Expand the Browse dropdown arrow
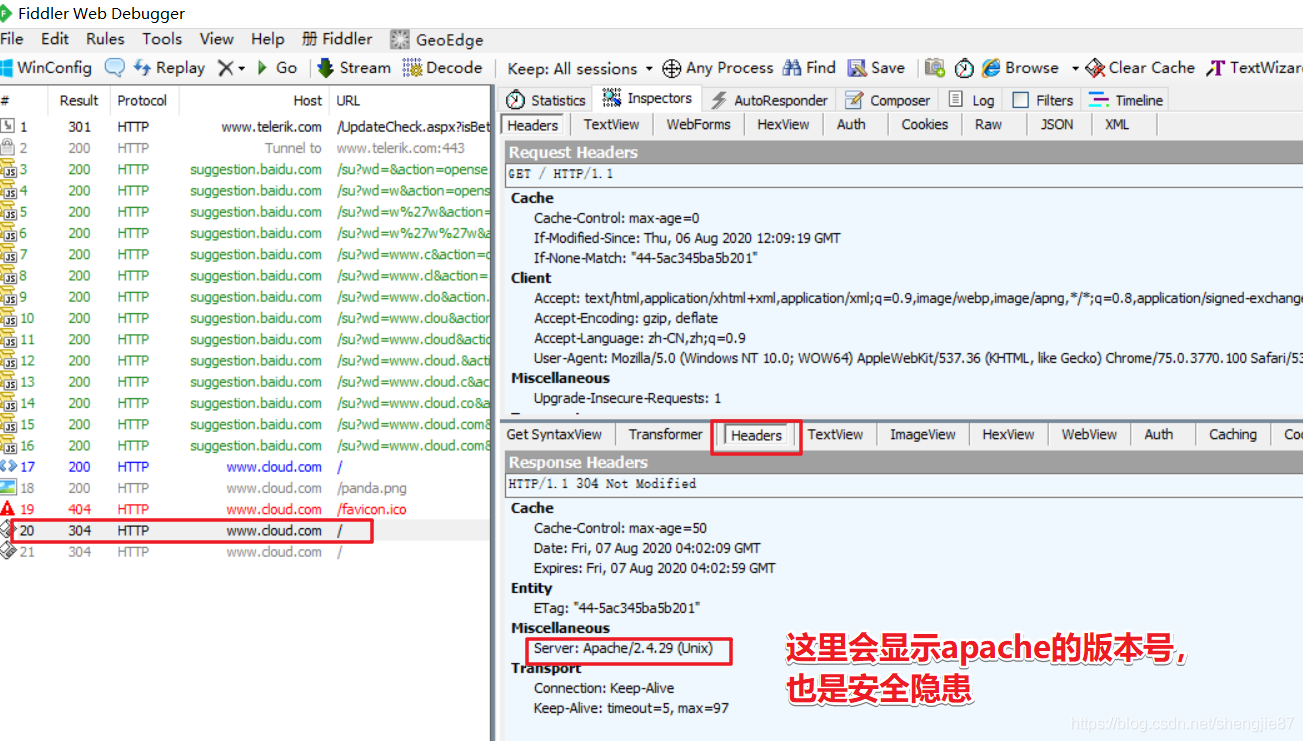 1075,68
